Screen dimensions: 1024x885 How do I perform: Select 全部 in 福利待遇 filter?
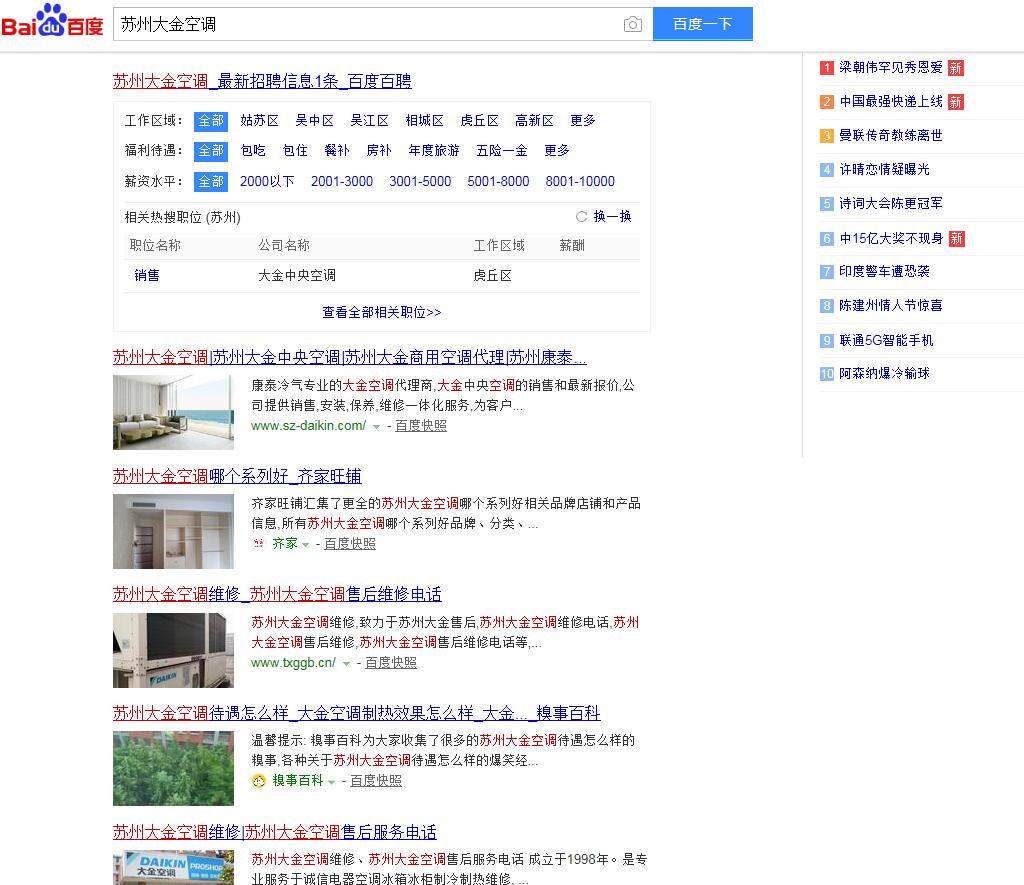(211, 151)
